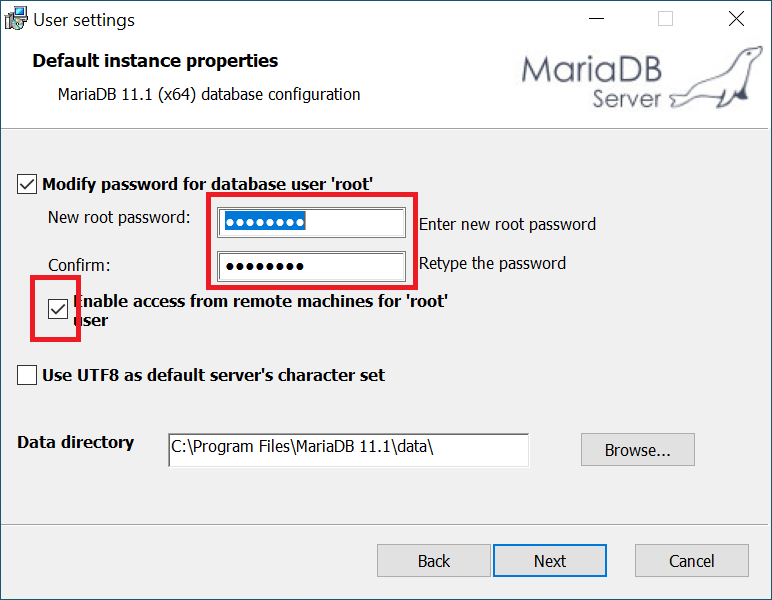Screen dimensions: 772x600
Task: Click the 'Default instance properties' heading
Action: (155, 61)
